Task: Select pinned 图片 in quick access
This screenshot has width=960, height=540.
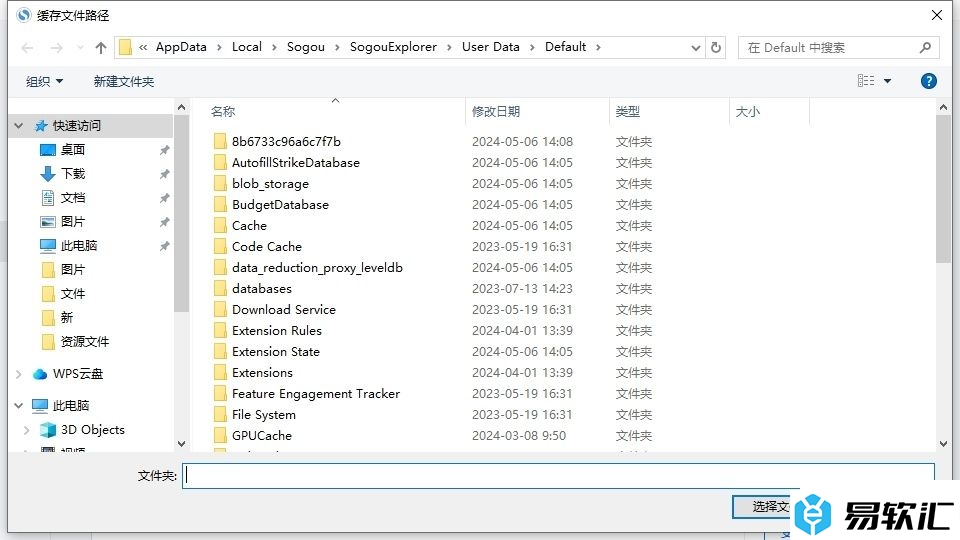Action: click(x=72, y=221)
